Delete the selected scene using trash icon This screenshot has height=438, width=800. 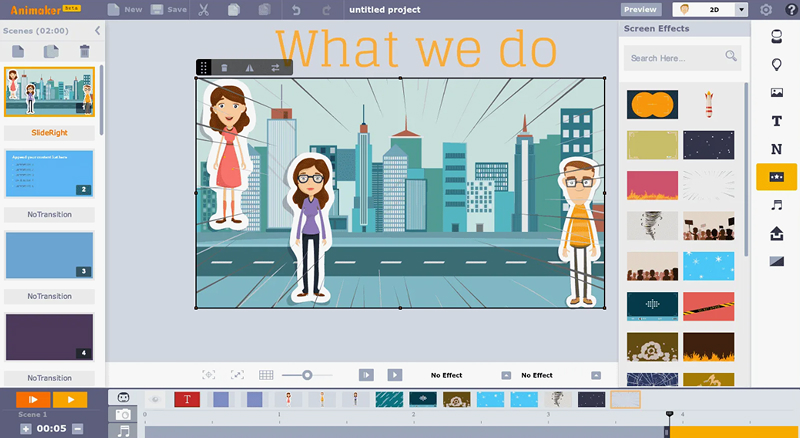tap(84, 51)
